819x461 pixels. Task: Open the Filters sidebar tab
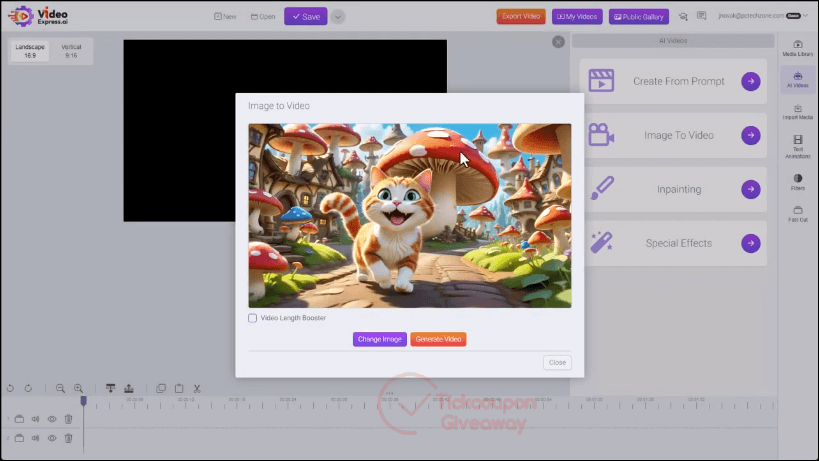click(x=798, y=182)
